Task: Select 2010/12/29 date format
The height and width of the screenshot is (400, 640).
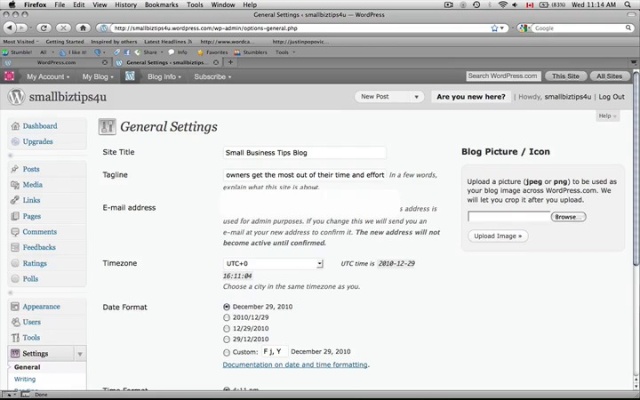Action: point(227,318)
